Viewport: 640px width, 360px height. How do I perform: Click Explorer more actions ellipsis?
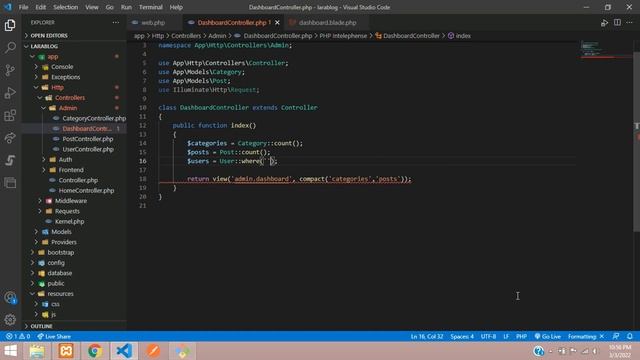[x=116, y=22]
